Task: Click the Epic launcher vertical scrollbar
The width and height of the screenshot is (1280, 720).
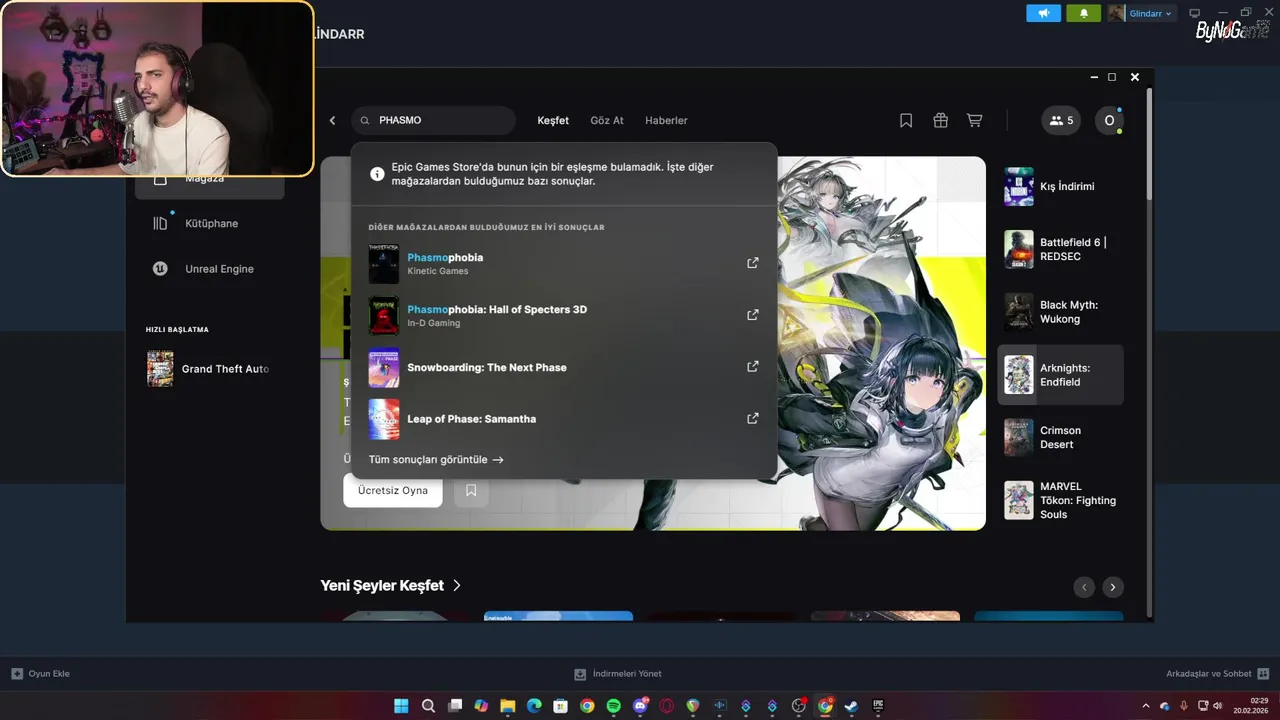Action: [x=1149, y=145]
